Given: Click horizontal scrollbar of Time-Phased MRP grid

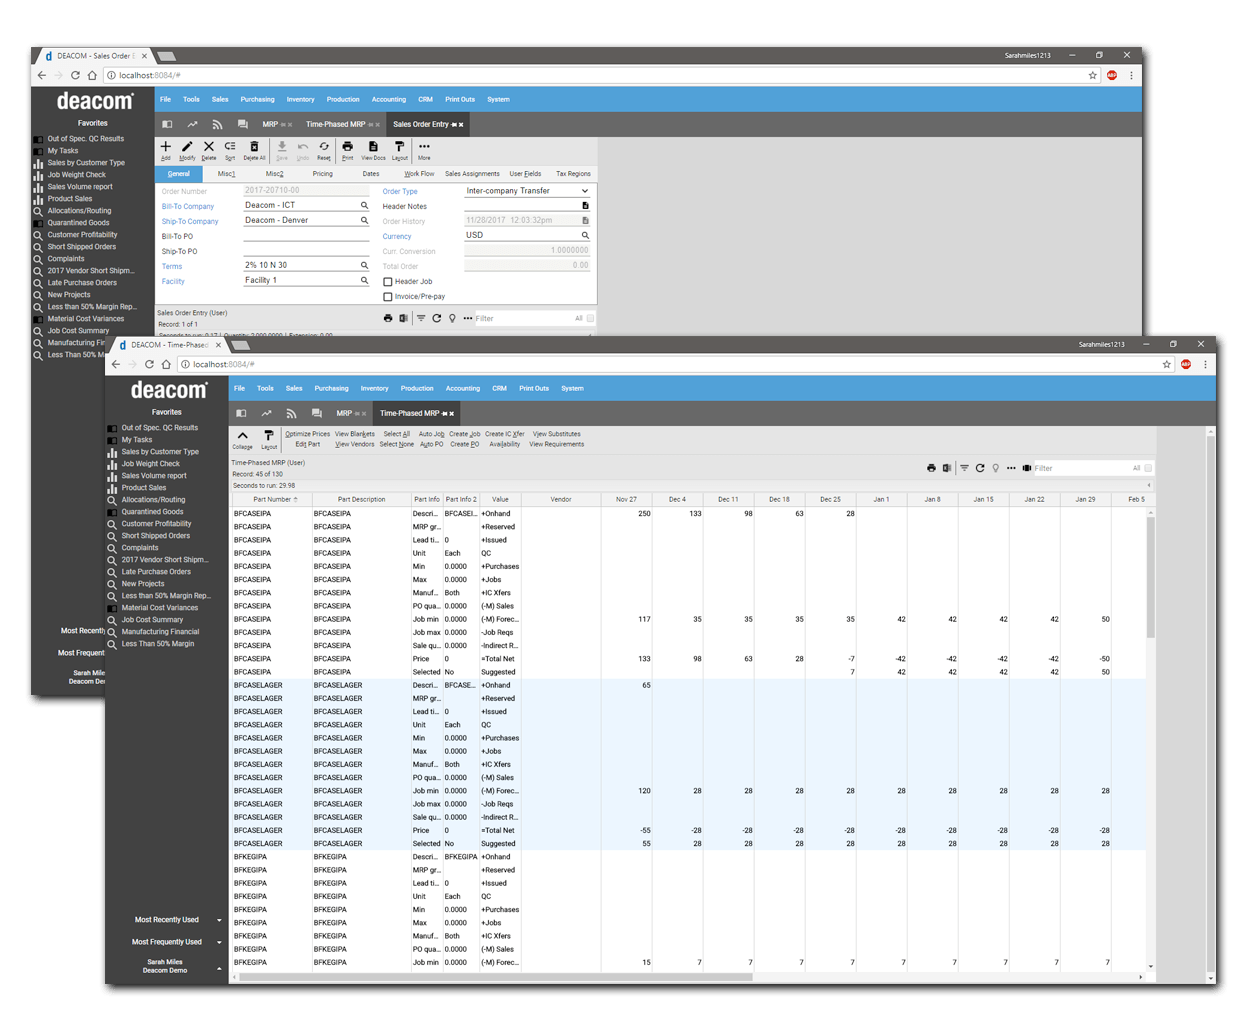Looking at the screenshot, I should coord(494,977).
